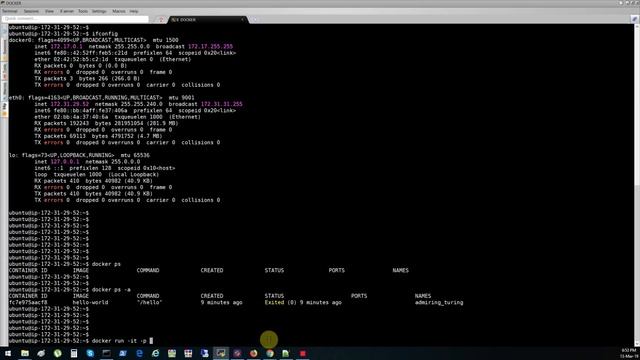Open the Settings menu
Viewport: 640px width, 360px height.
coord(99,11)
